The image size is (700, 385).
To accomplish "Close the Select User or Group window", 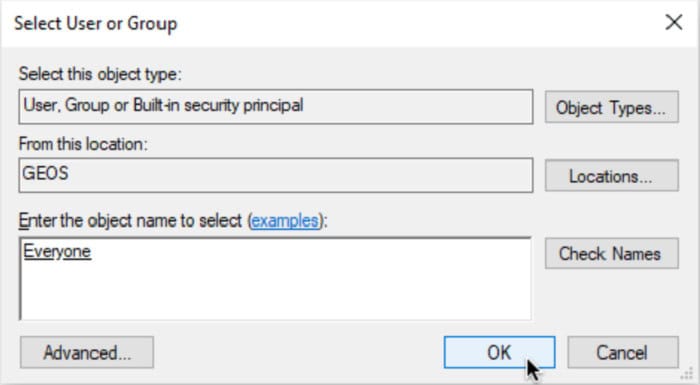I will pos(674,22).
